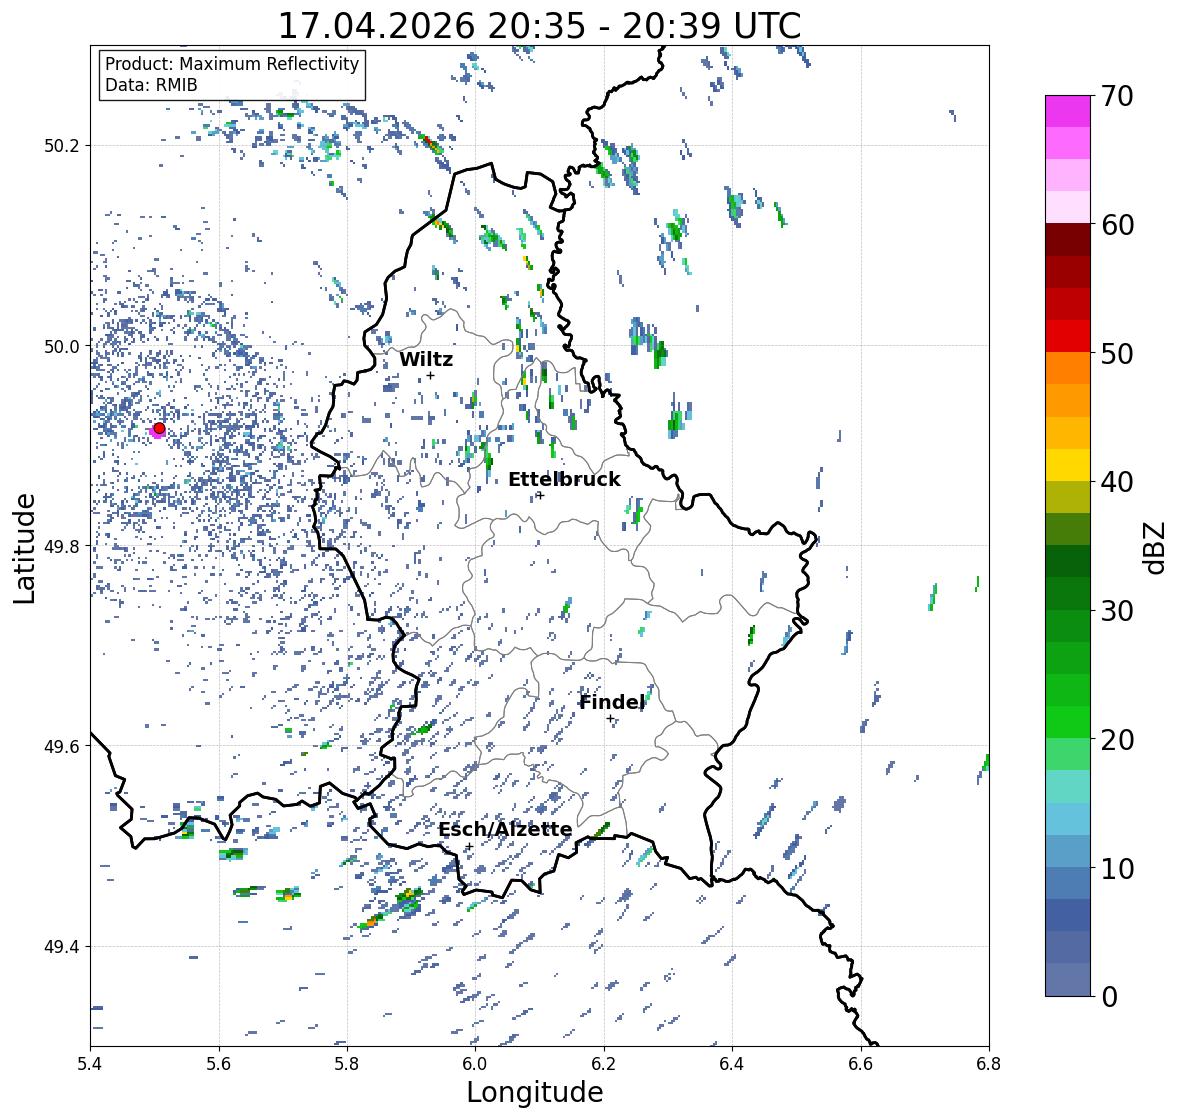Click the red dot marker on the map

tap(159, 428)
